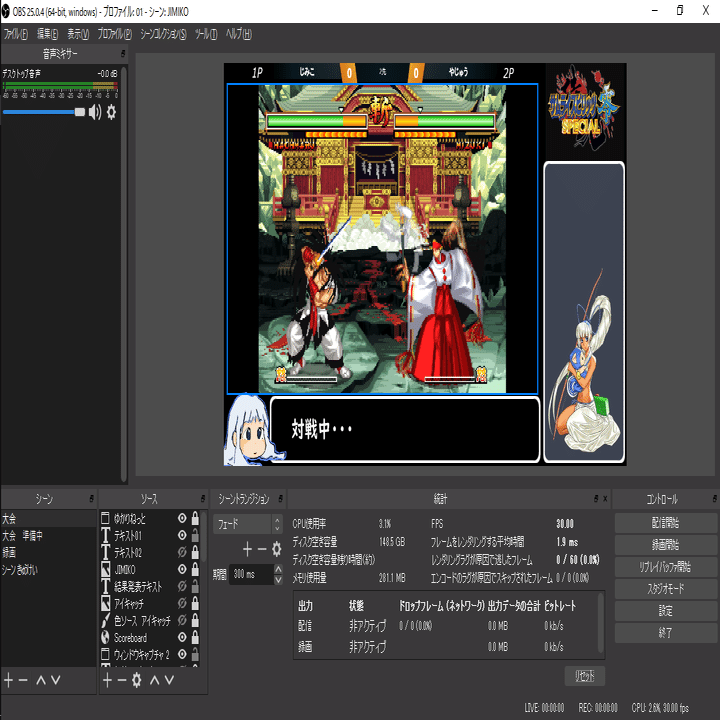Viewport: 720px width, 720px height.
Task: Hide the JIMIKO source
Action: click(182, 569)
